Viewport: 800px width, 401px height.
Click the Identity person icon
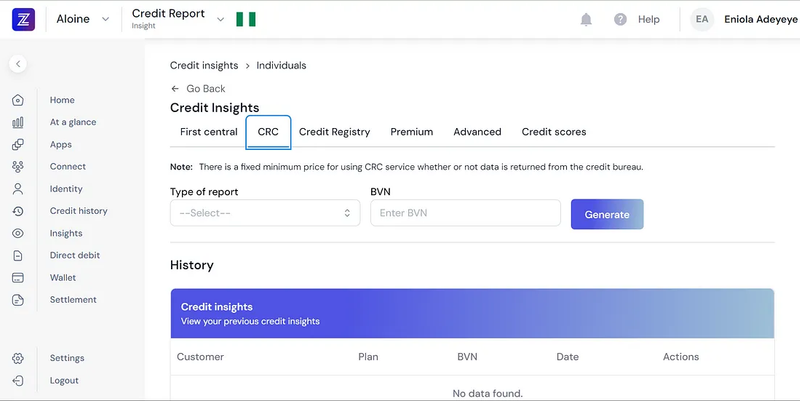(x=18, y=189)
